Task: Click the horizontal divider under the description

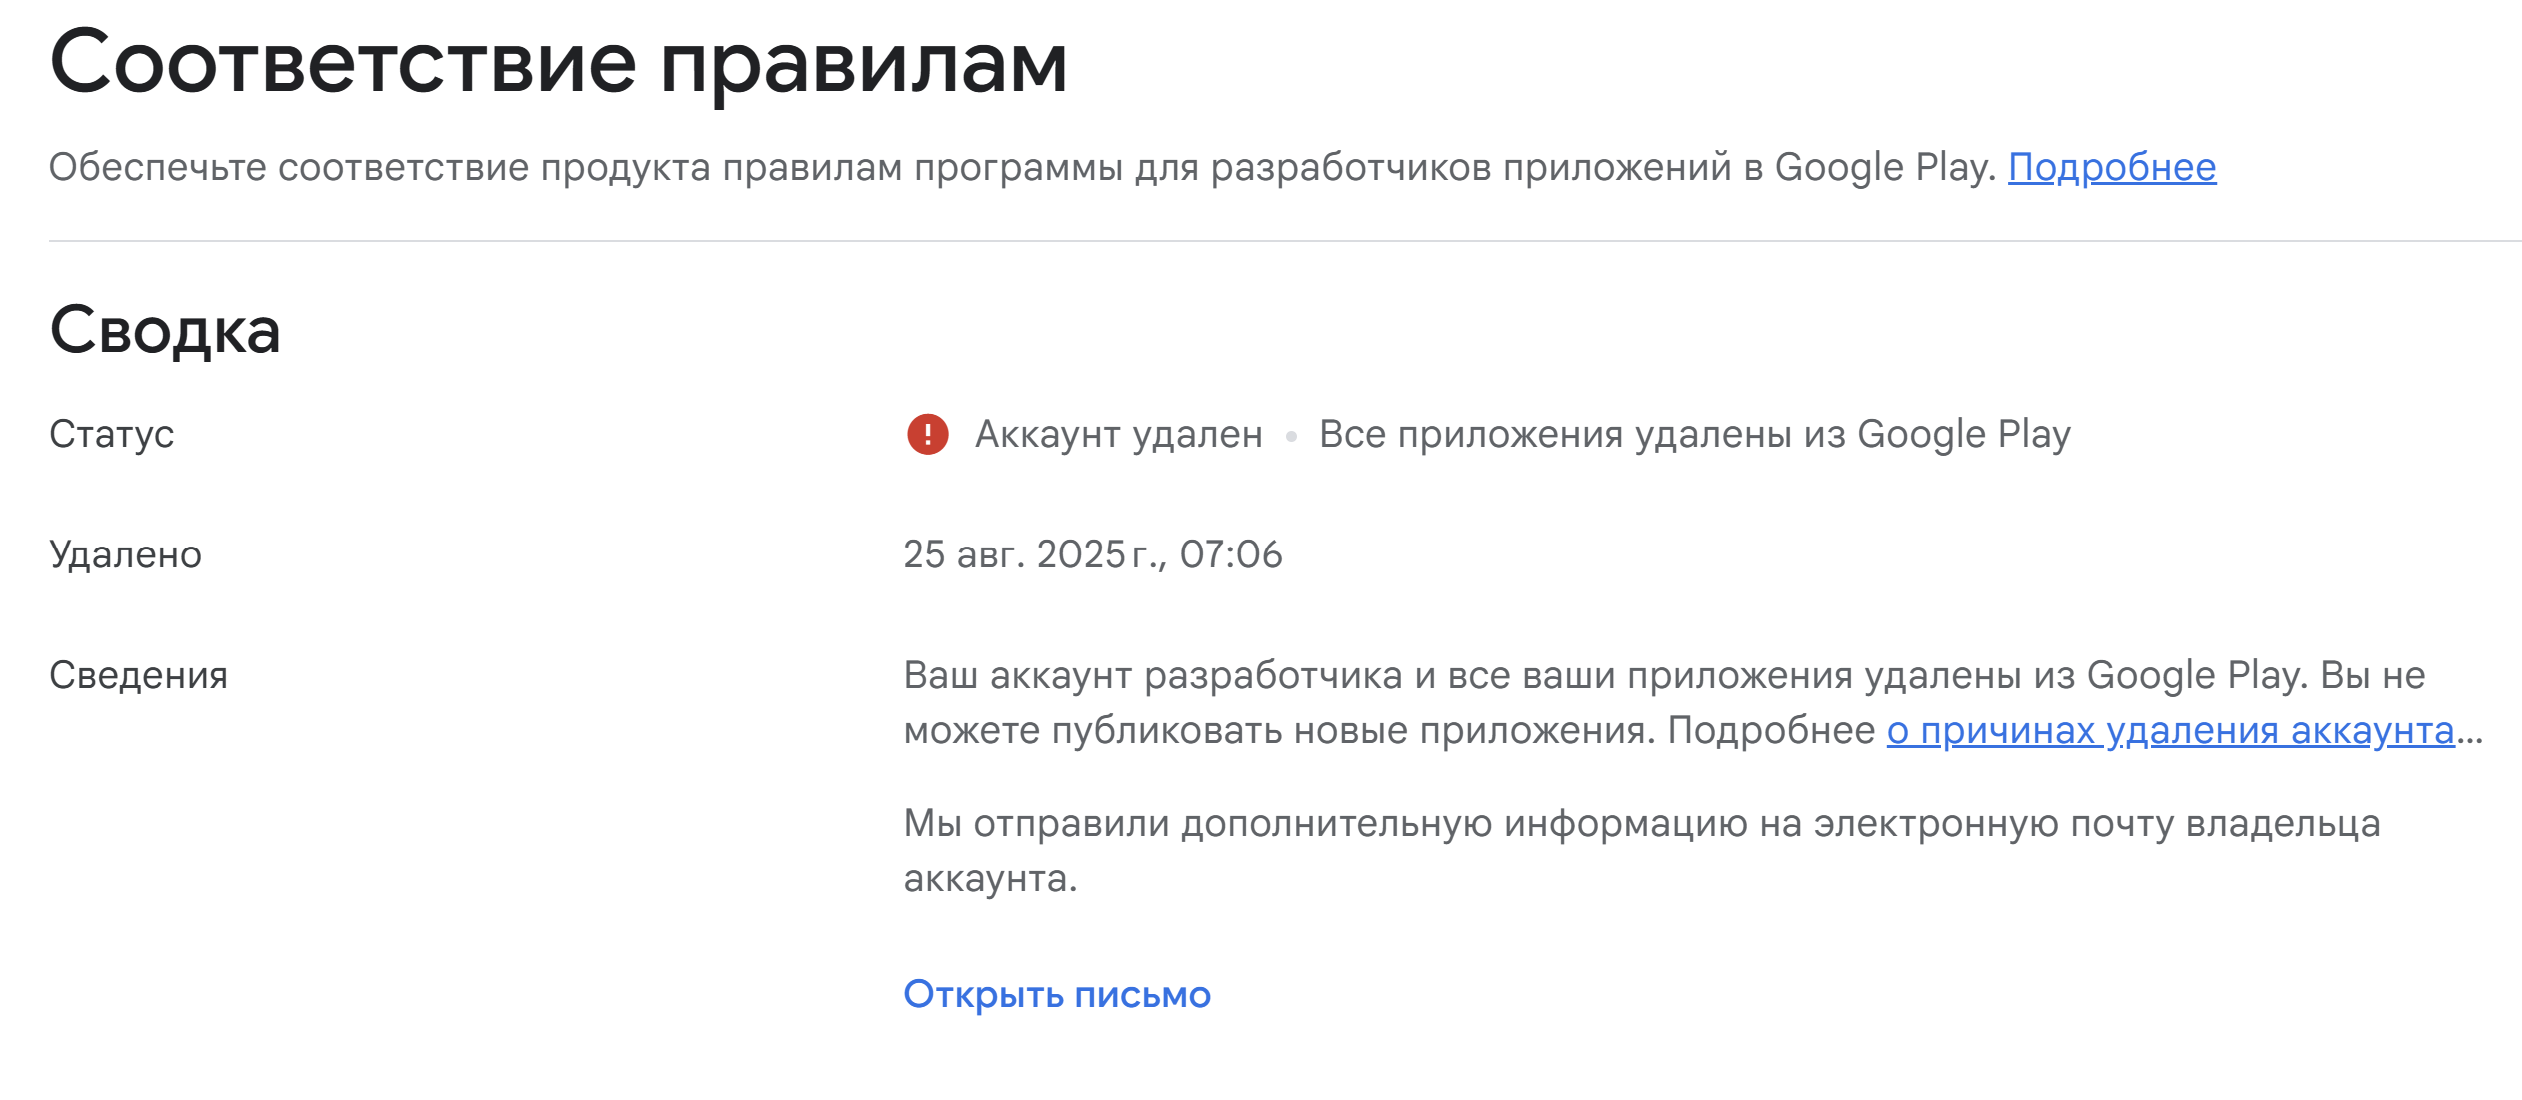Action: click(1285, 241)
